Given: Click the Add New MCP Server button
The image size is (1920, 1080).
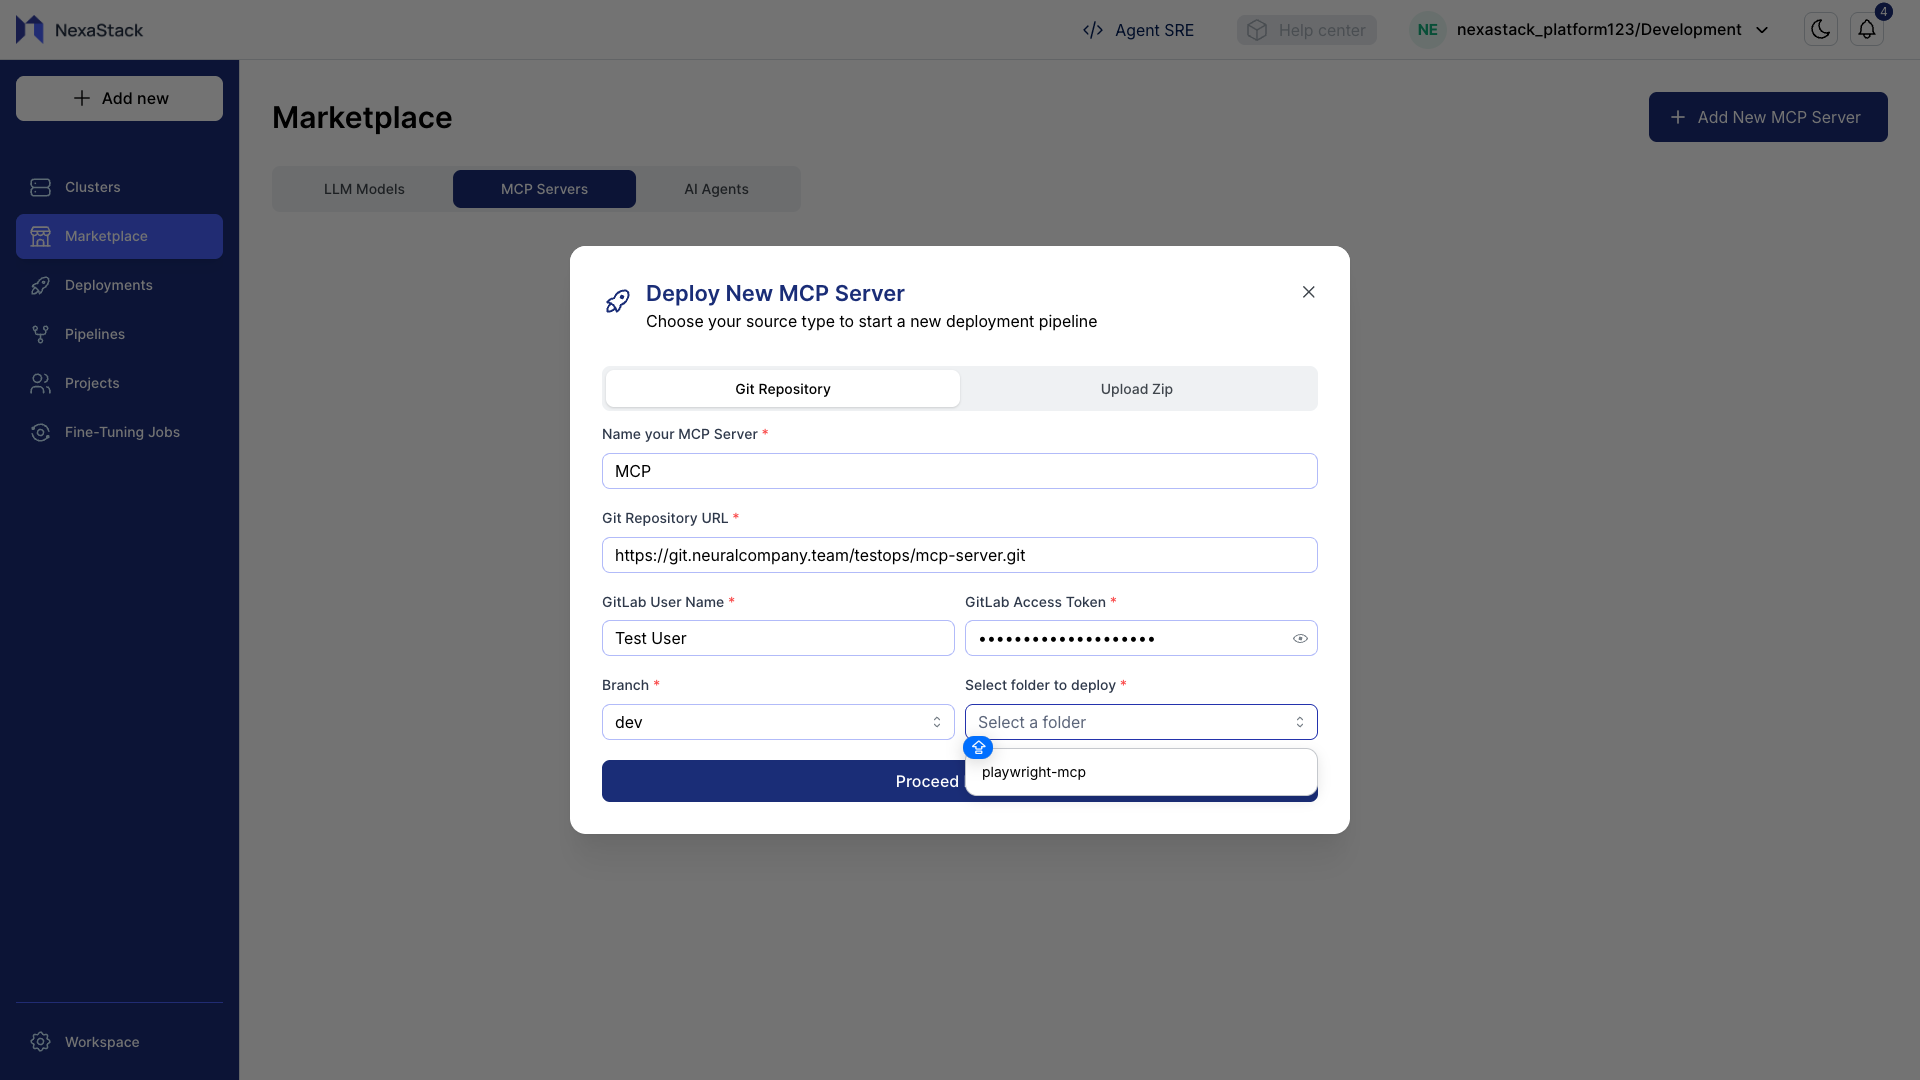Looking at the screenshot, I should (x=1767, y=117).
